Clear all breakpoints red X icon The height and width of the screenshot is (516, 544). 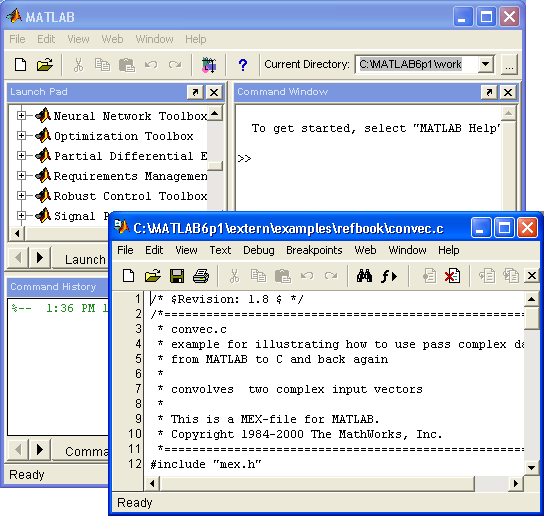pyautogui.click(x=453, y=276)
